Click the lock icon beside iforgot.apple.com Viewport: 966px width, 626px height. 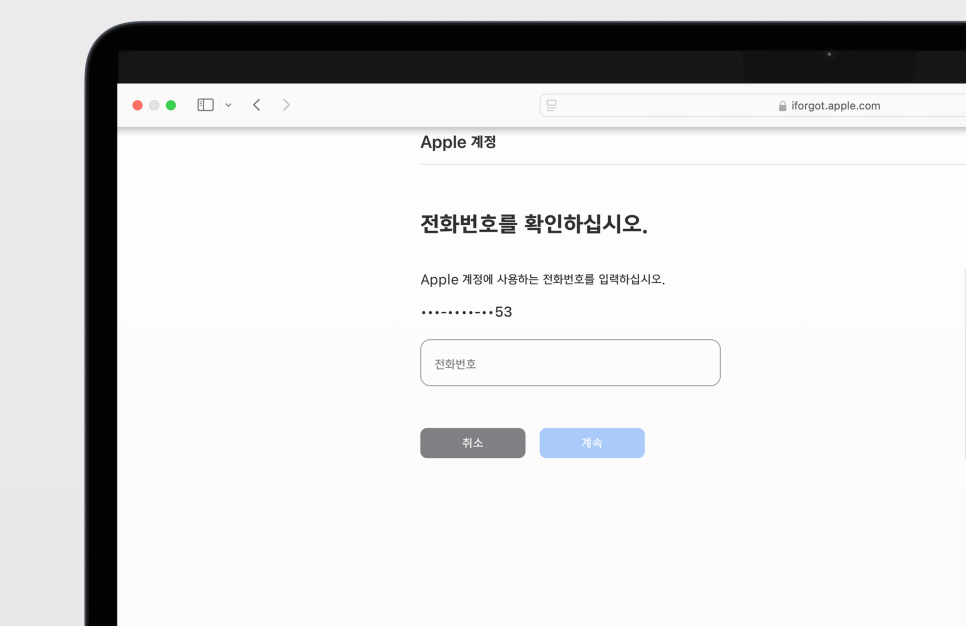782,106
